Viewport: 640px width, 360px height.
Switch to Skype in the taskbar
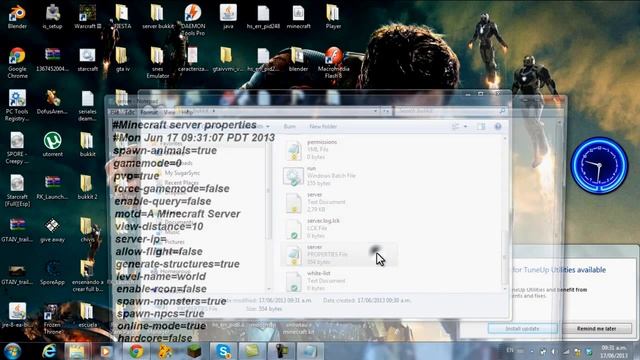coord(223,351)
